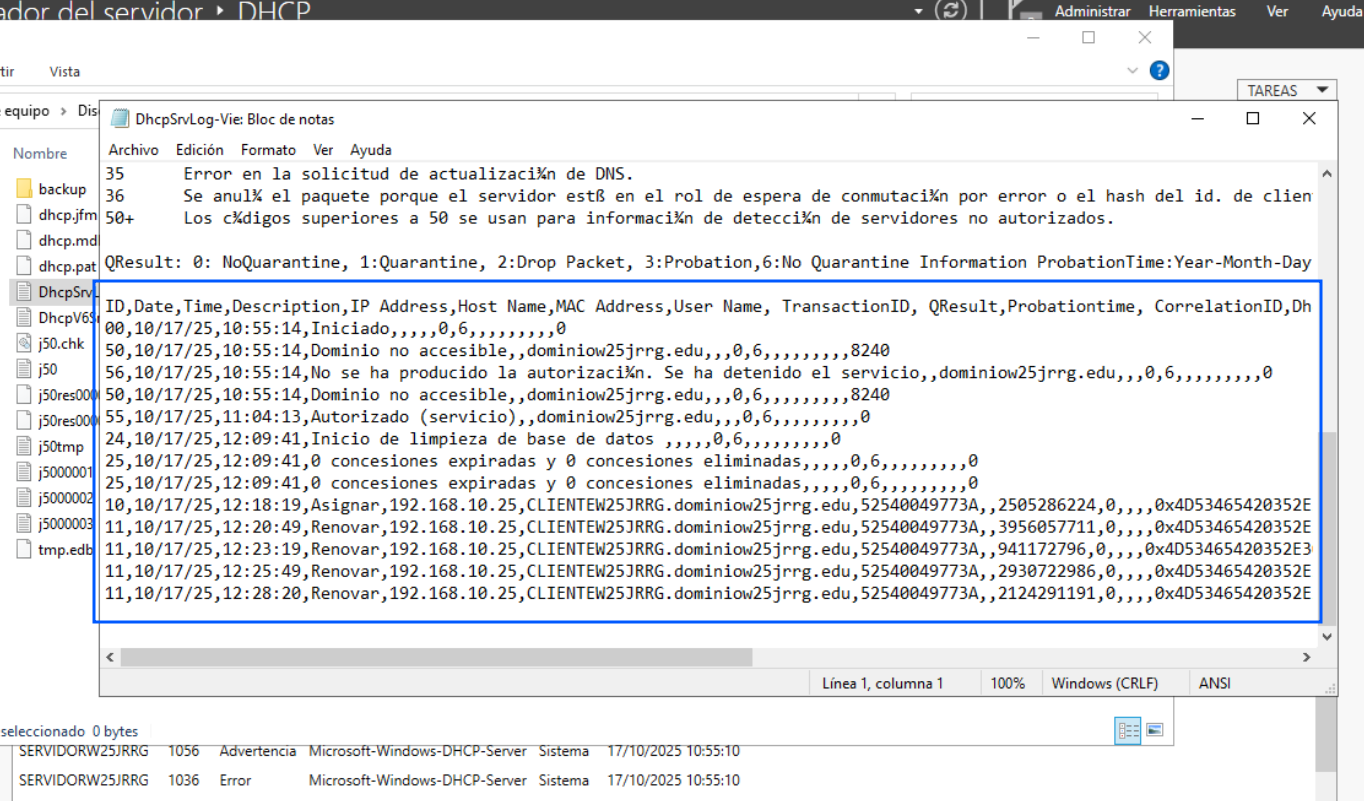The image size is (1364, 801).
Task: Expand the Explorer ribbon with the chevron
Action: (1133, 71)
